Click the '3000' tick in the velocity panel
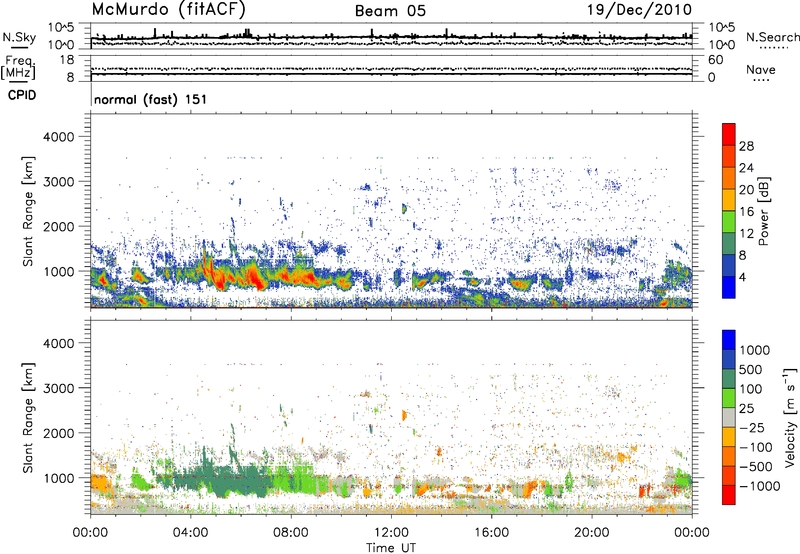800x554 pixels. click(58, 388)
